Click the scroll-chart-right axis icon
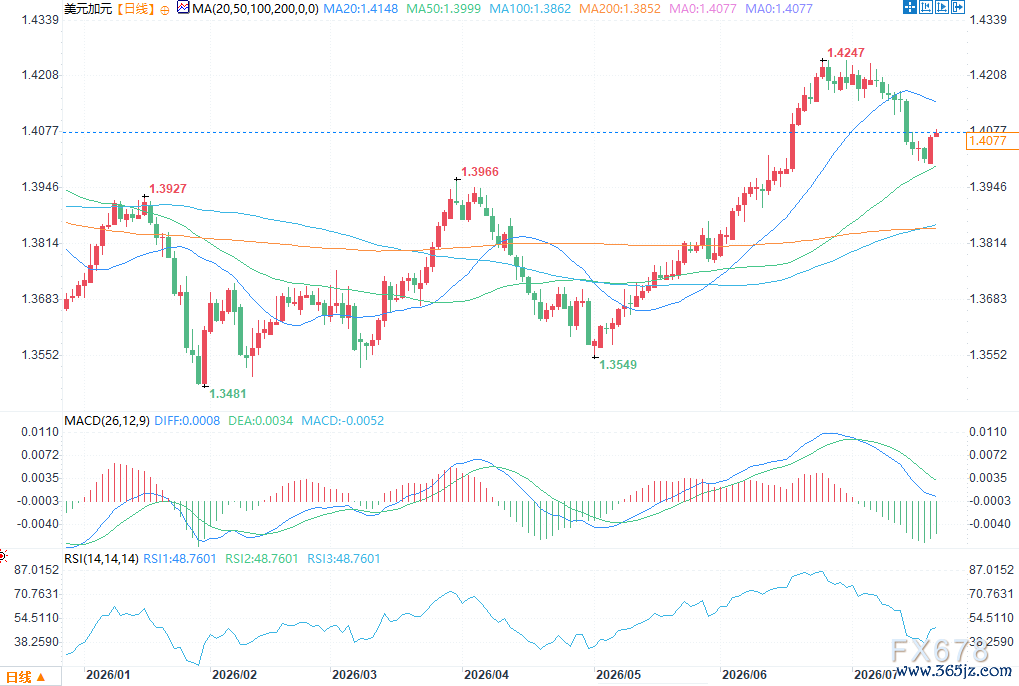 pyautogui.click(x=942, y=8)
